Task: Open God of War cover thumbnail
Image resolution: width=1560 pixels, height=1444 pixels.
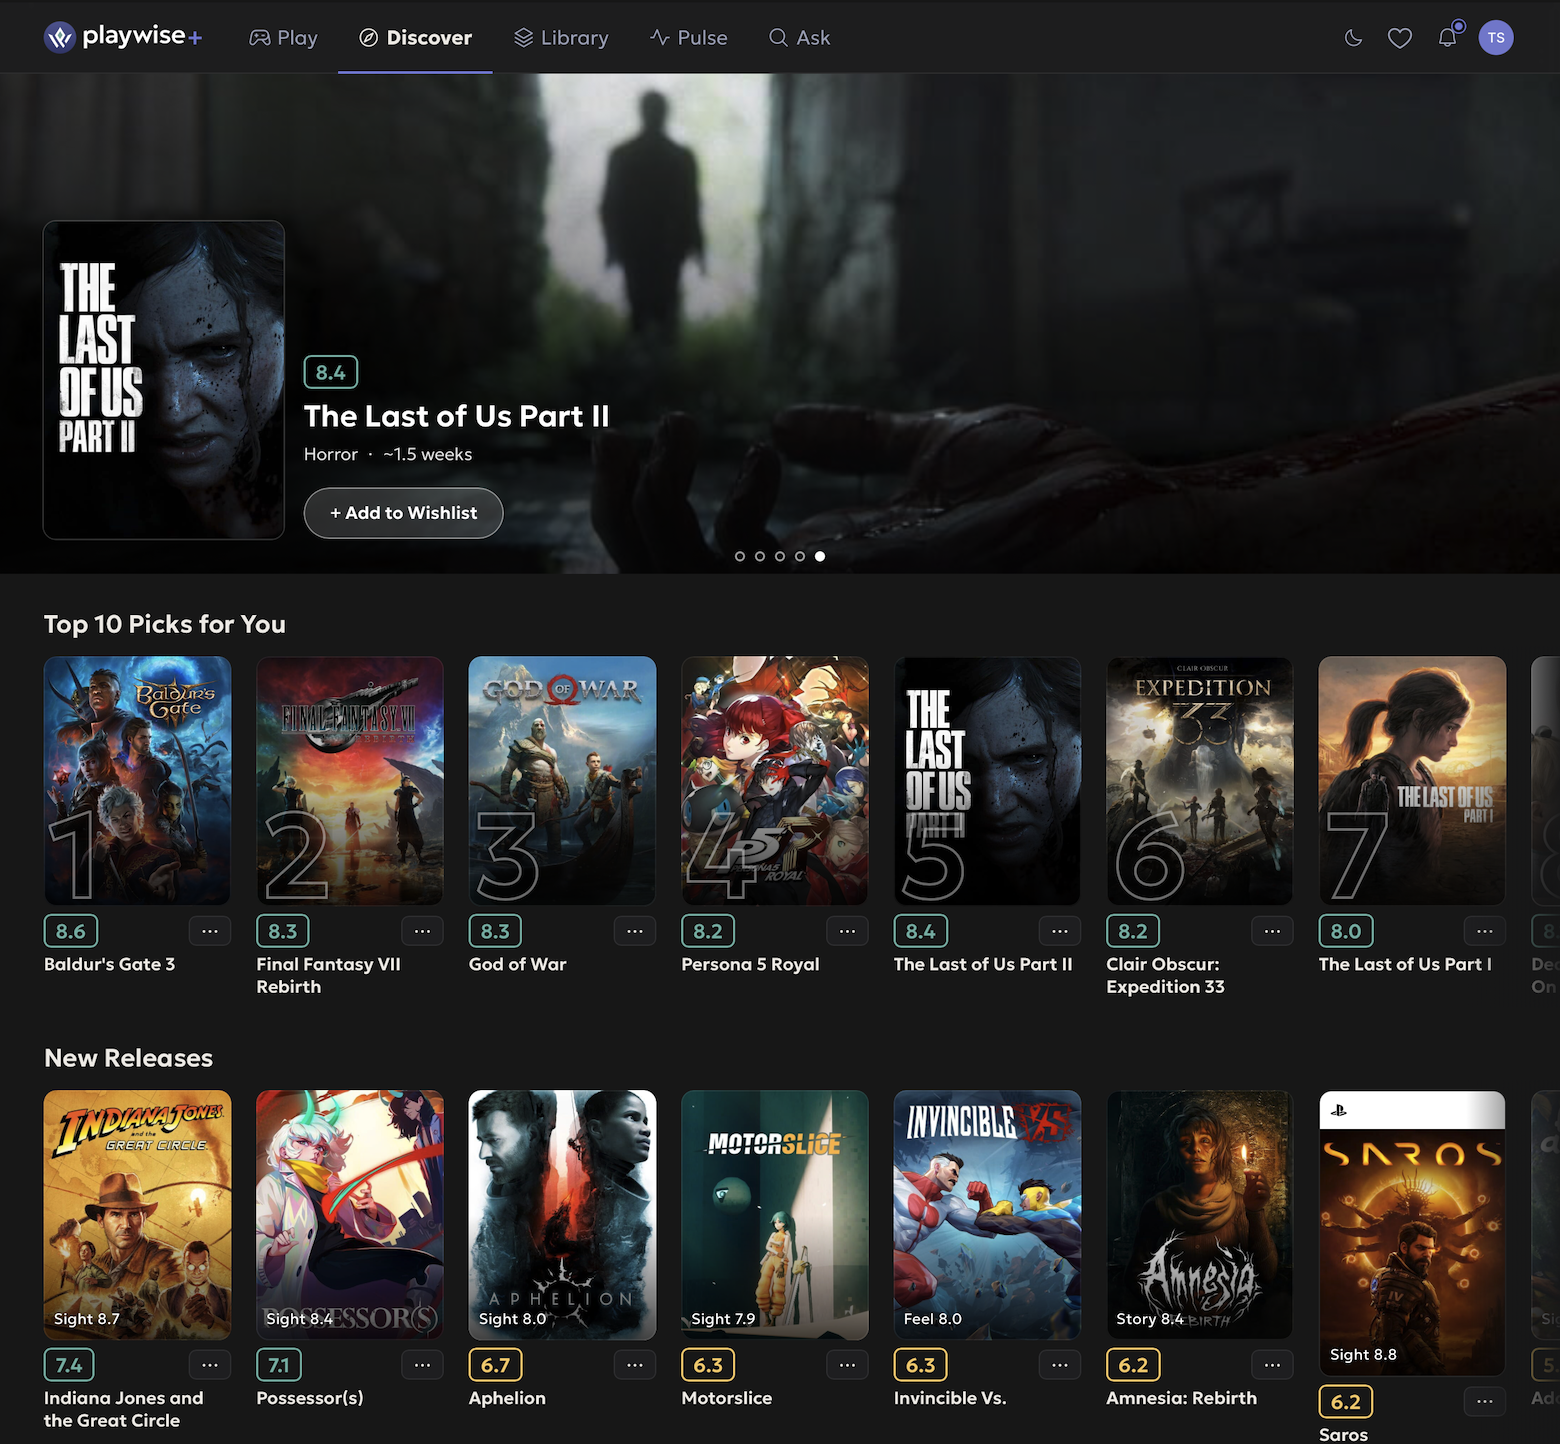Action: [563, 781]
